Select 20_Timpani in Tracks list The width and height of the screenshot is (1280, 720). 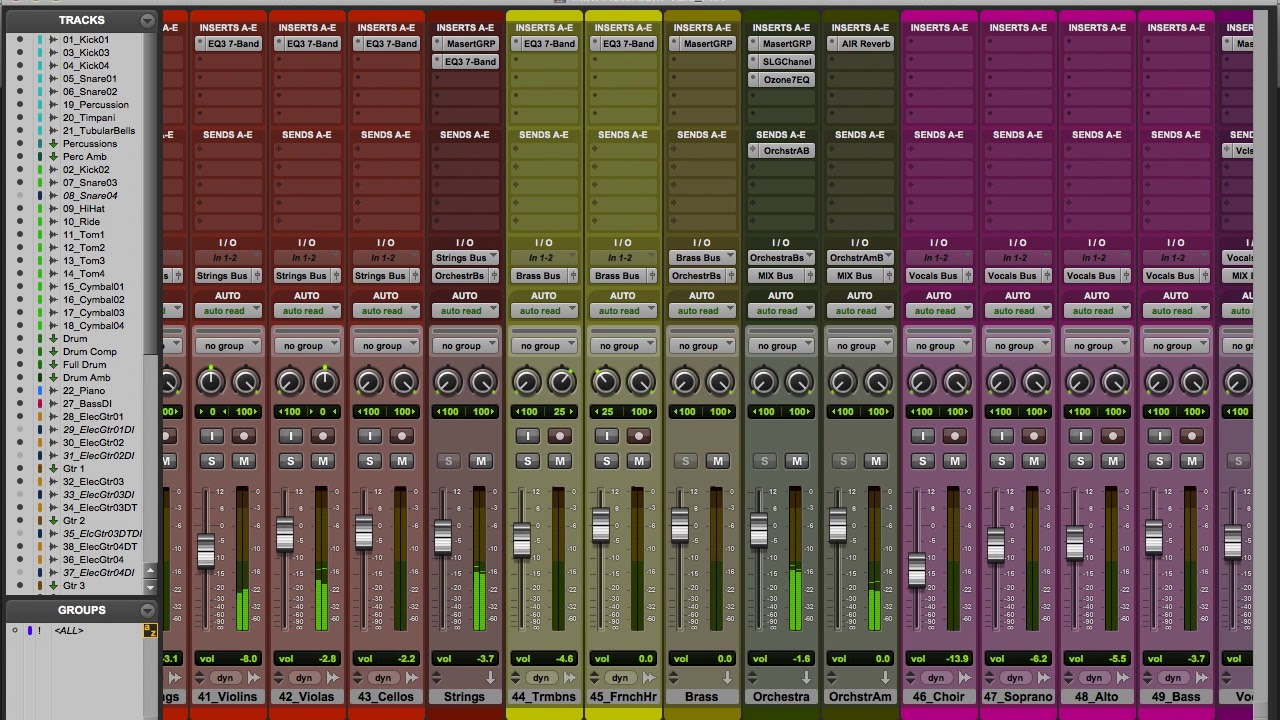(89, 118)
